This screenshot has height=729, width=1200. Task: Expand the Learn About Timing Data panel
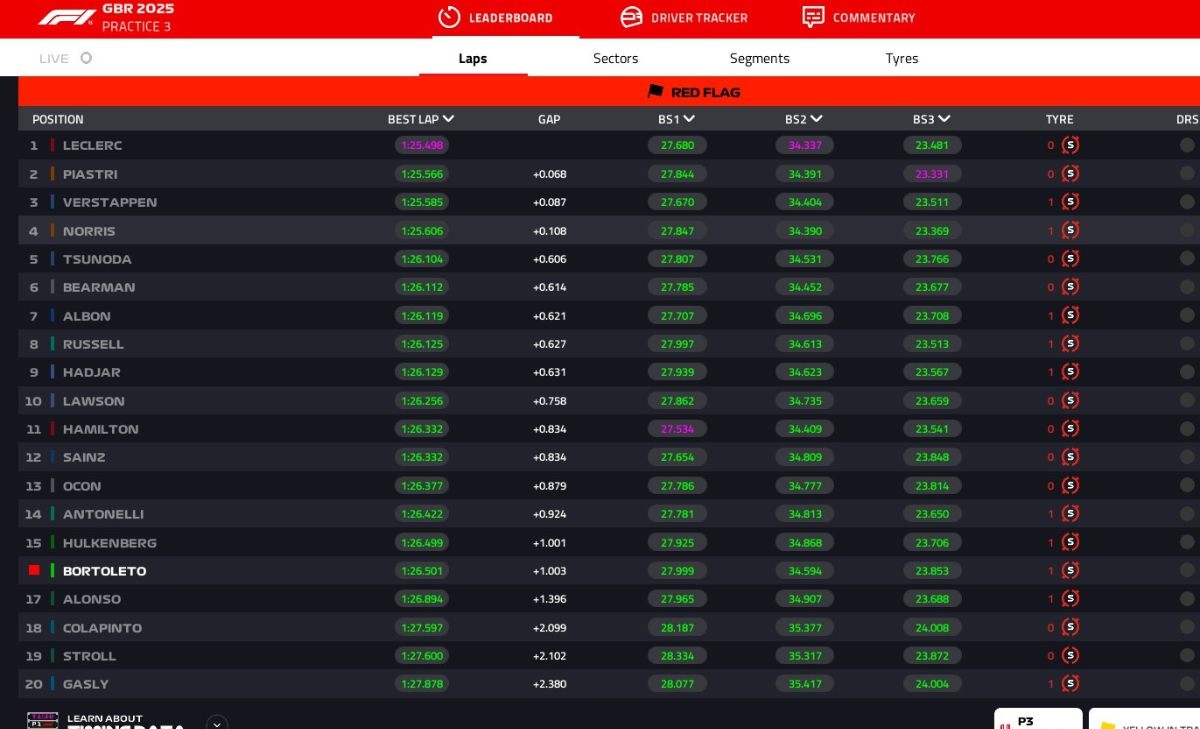coord(217,722)
